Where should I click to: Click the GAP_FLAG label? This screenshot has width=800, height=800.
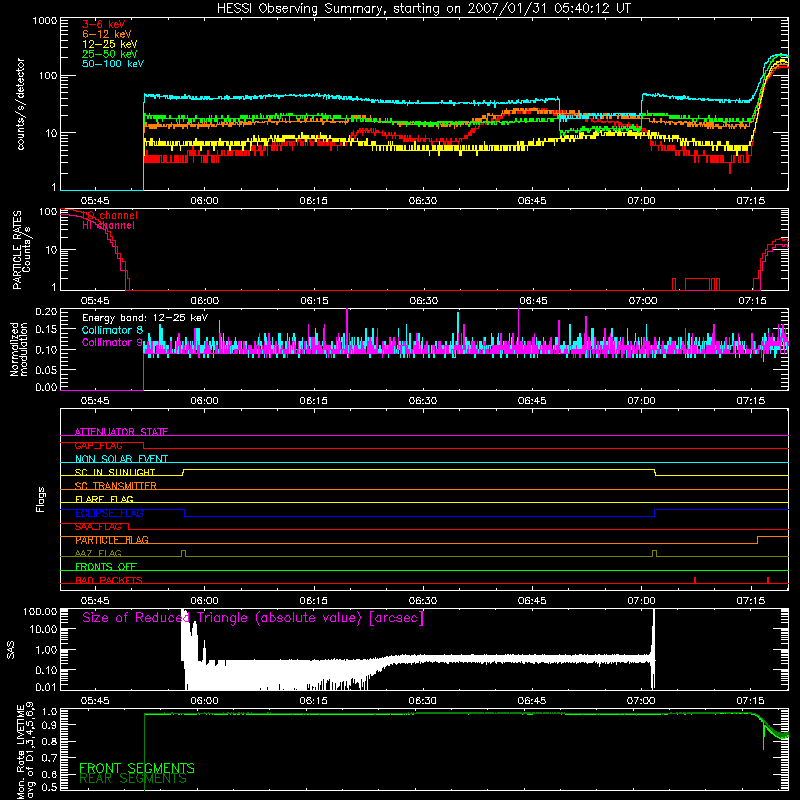(98, 445)
